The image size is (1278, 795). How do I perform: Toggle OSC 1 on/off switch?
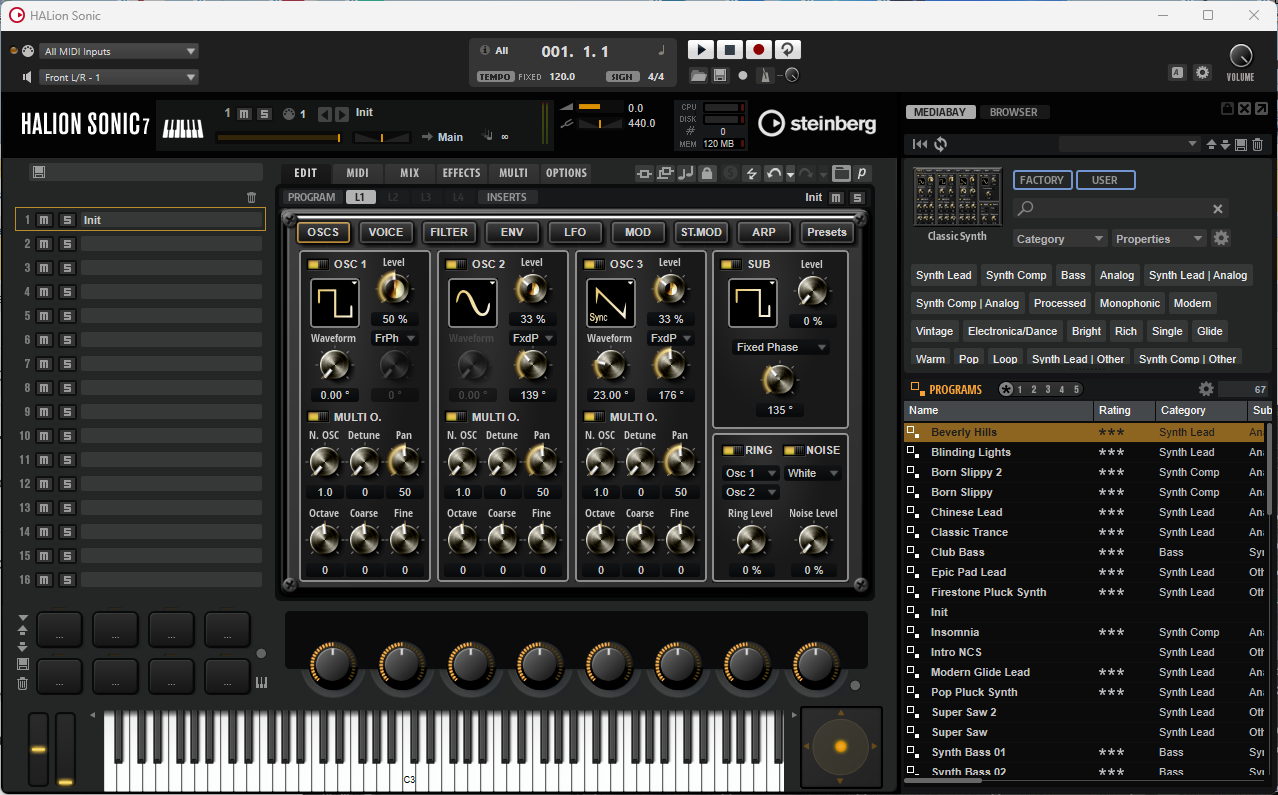(x=318, y=264)
